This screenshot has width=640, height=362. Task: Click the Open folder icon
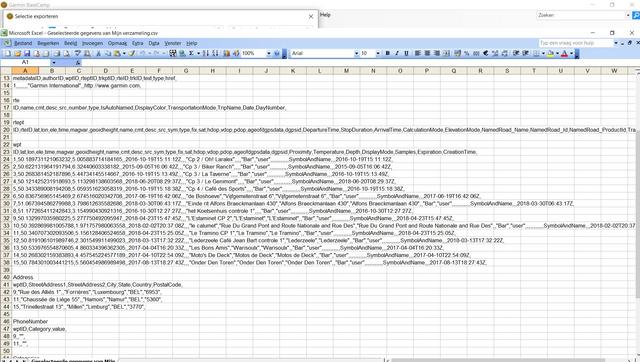(17, 53)
